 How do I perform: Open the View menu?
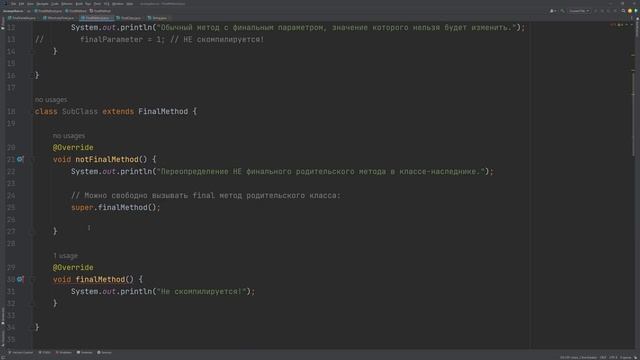(x=30, y=4)
